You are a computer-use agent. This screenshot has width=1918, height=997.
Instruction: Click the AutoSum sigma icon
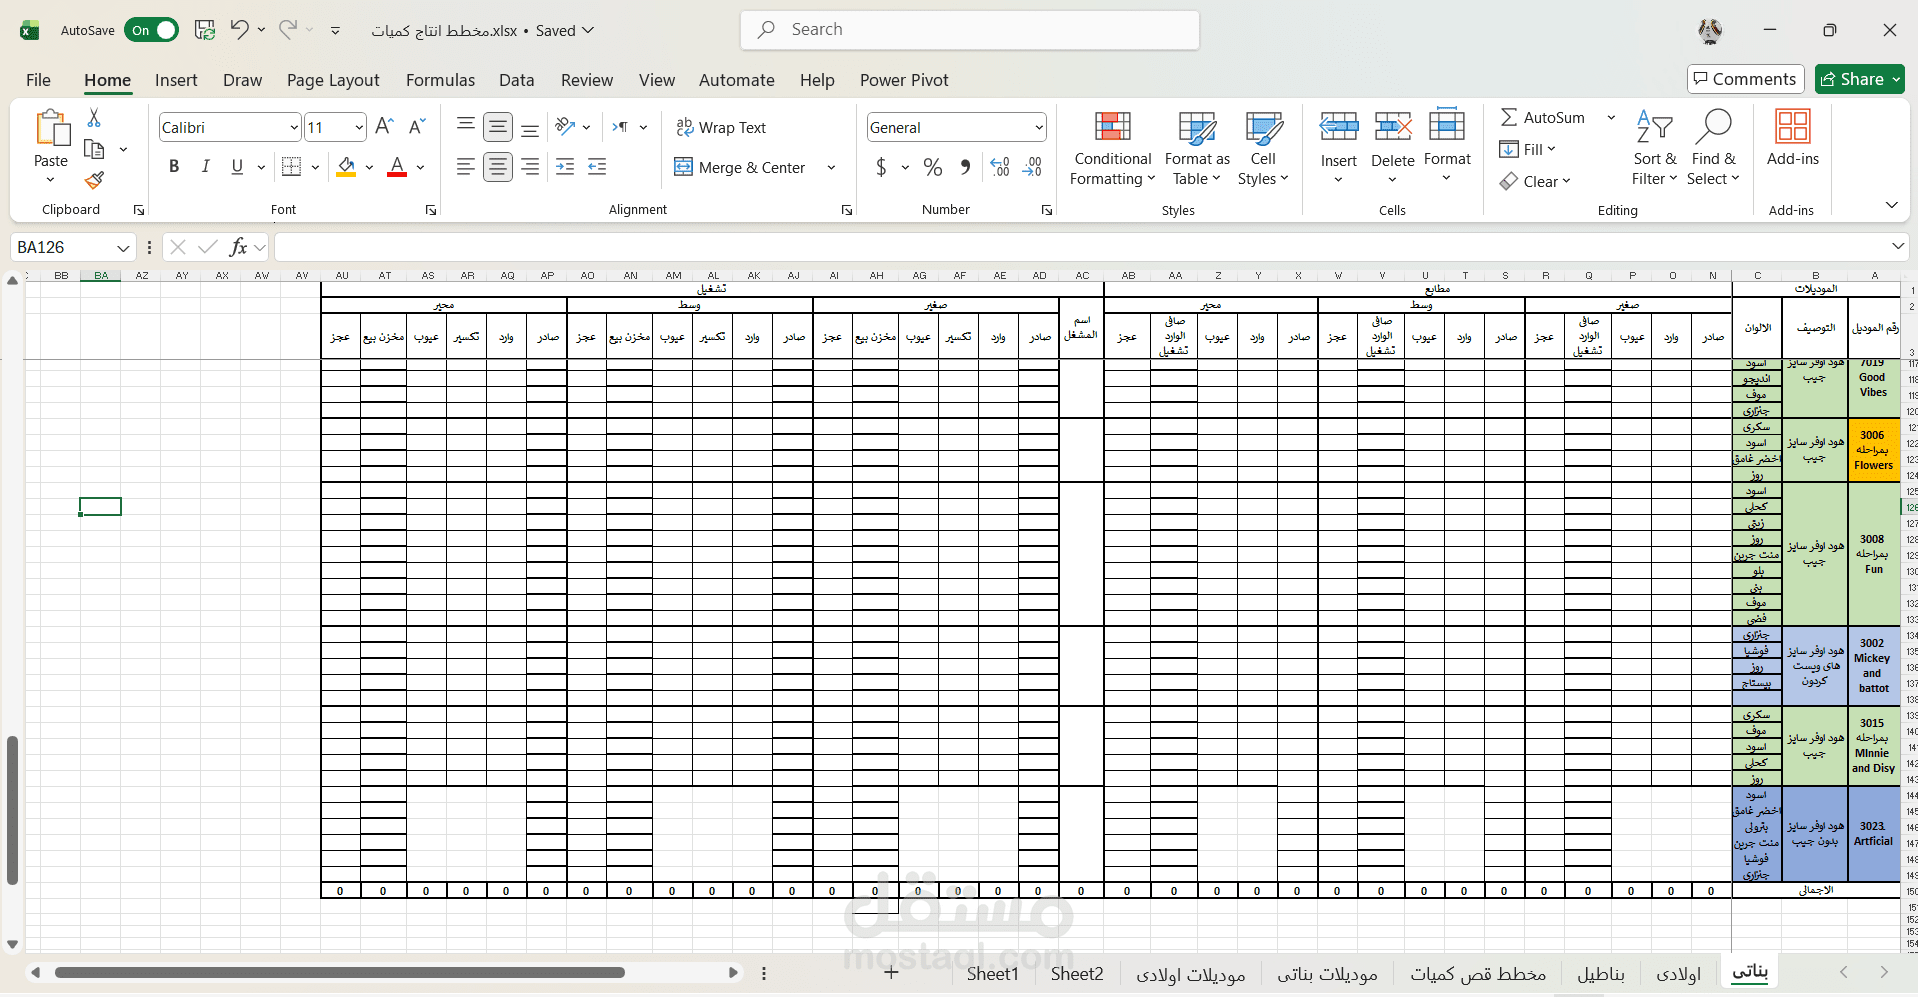1509,118
